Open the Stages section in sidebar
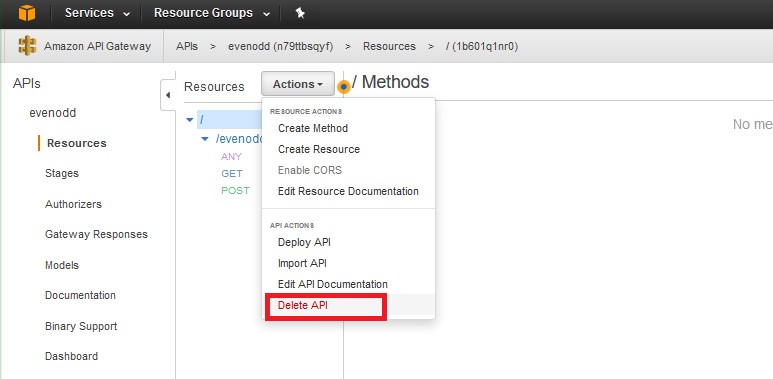The image size is (773, 379). [x=62, y=173]
